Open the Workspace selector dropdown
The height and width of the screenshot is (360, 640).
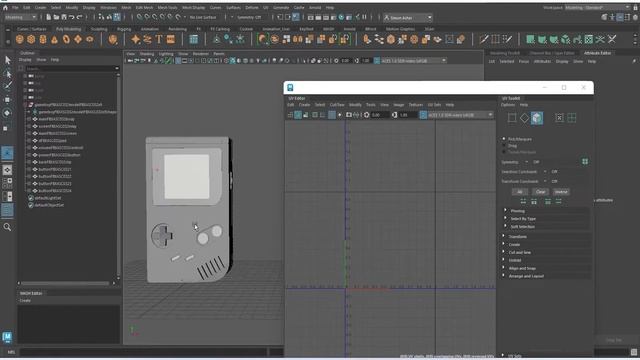598,7
